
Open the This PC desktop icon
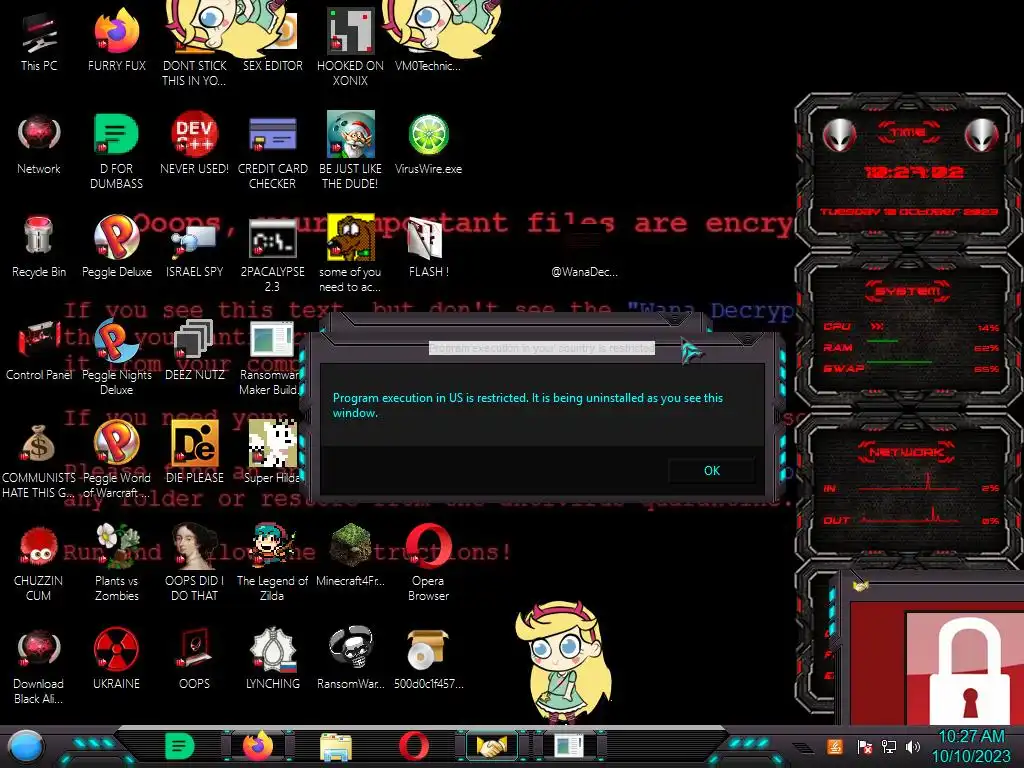[39, 41]
